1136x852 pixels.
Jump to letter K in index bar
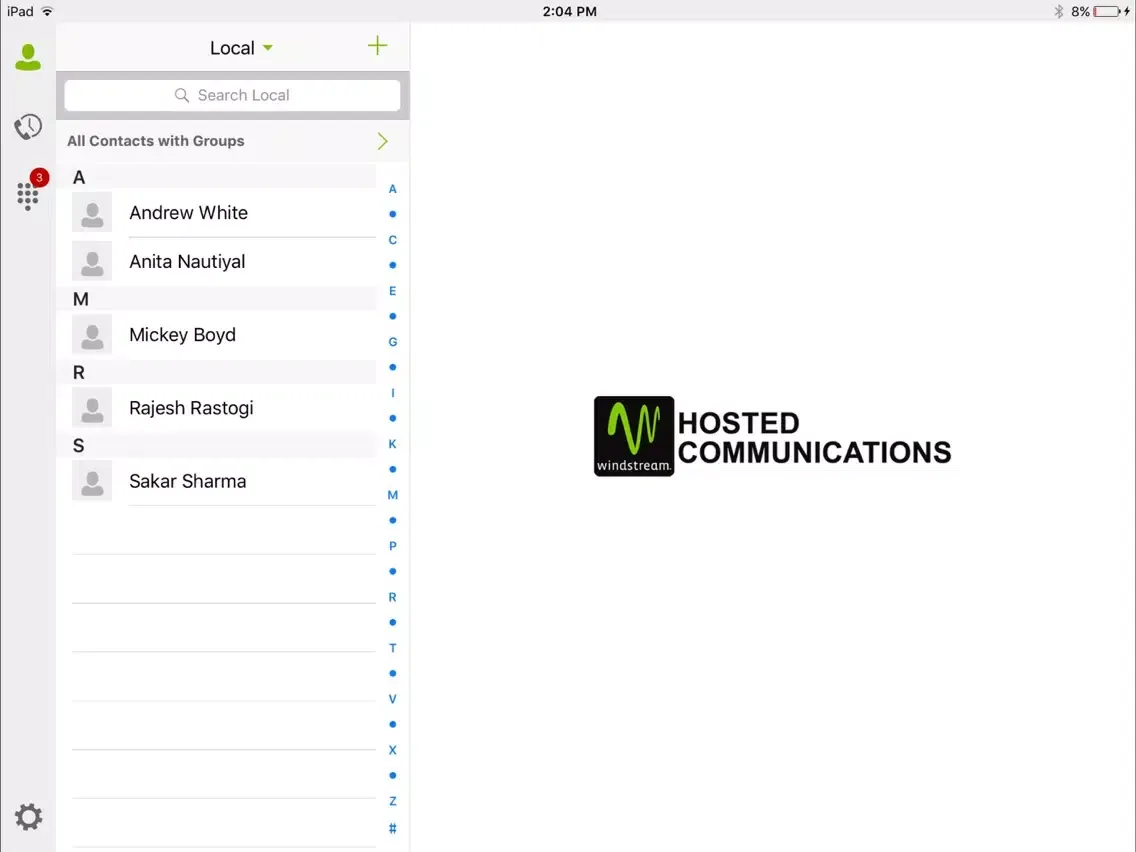point(393,444)
